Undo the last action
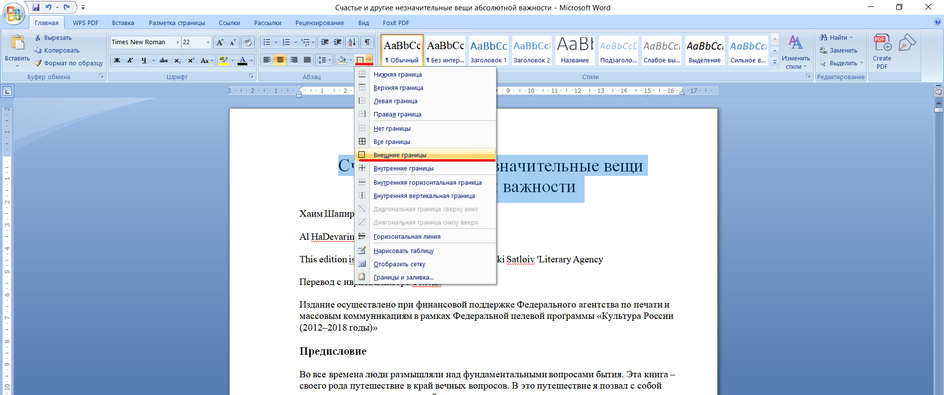Screen dimensions: 944x395 pos(49,7)
